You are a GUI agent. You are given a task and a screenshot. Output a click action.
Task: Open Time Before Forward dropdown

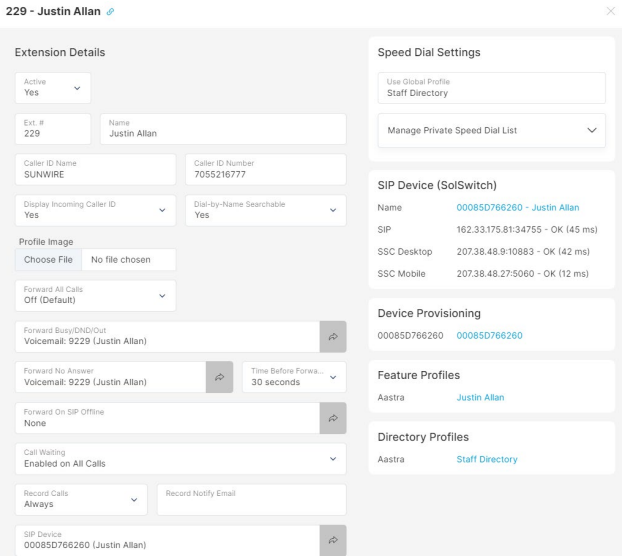295,377
